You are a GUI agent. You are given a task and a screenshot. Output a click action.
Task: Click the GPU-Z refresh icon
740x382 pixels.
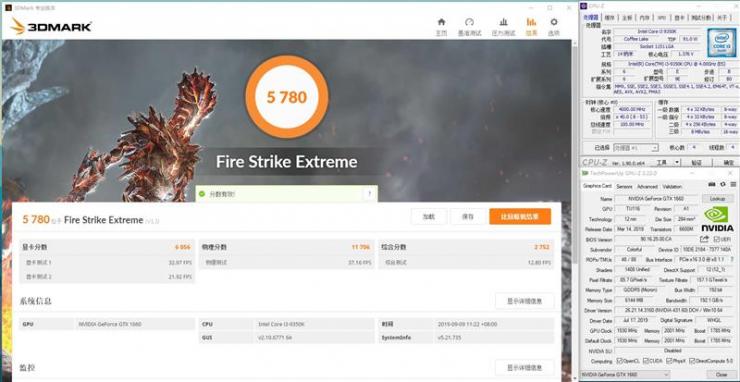coord(722,184)
